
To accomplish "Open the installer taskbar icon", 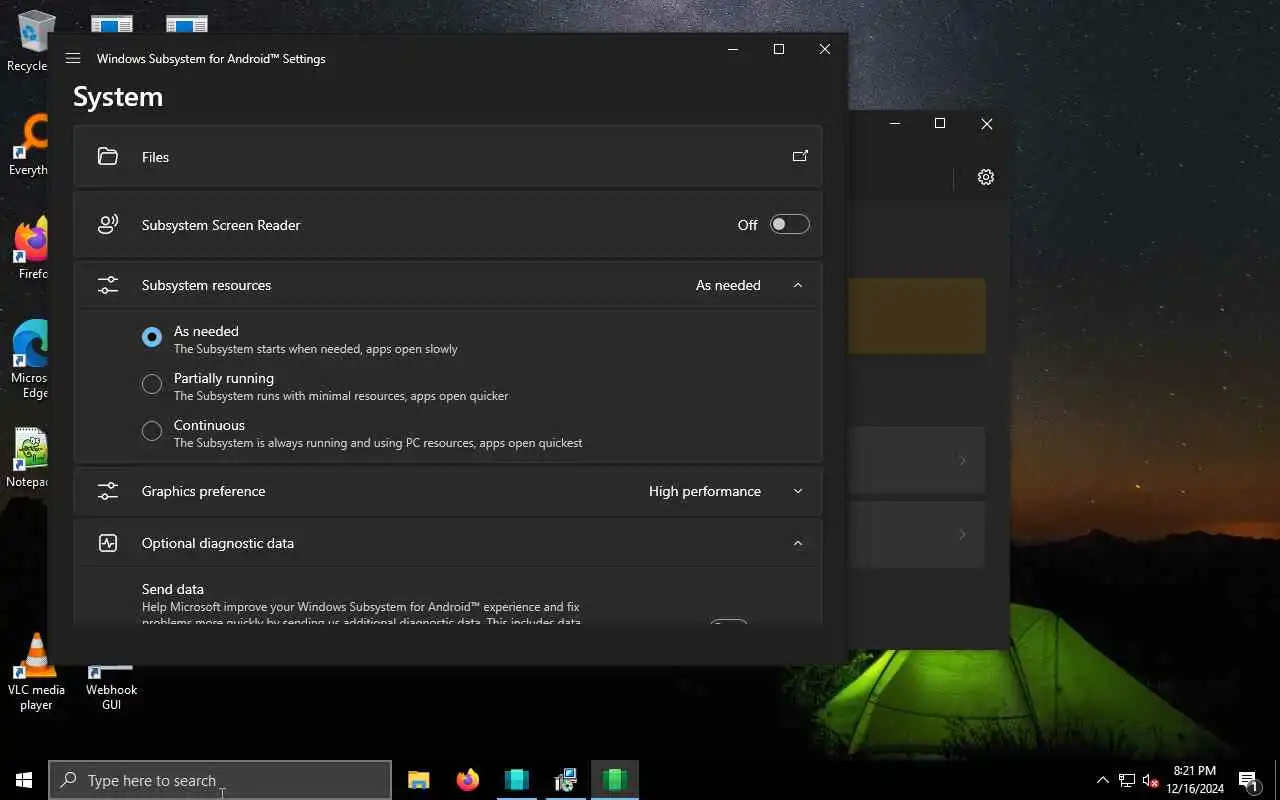I will click(566, 780).
